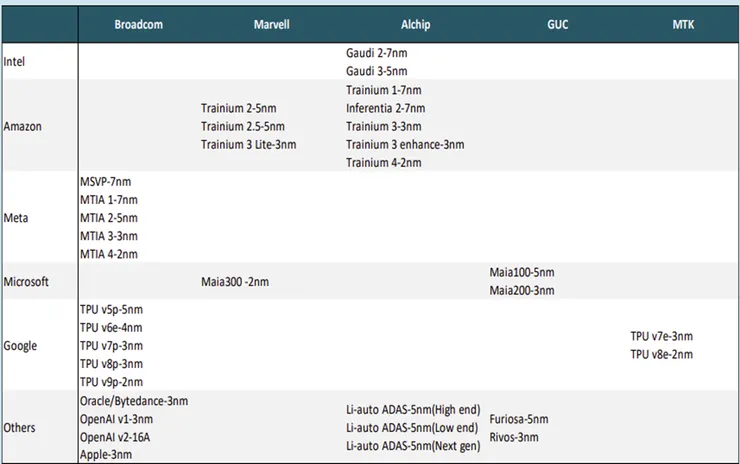This screenshot has width=740, height=464.
Task: Select the Marvell column header
Action: click(x=271, y=24)
